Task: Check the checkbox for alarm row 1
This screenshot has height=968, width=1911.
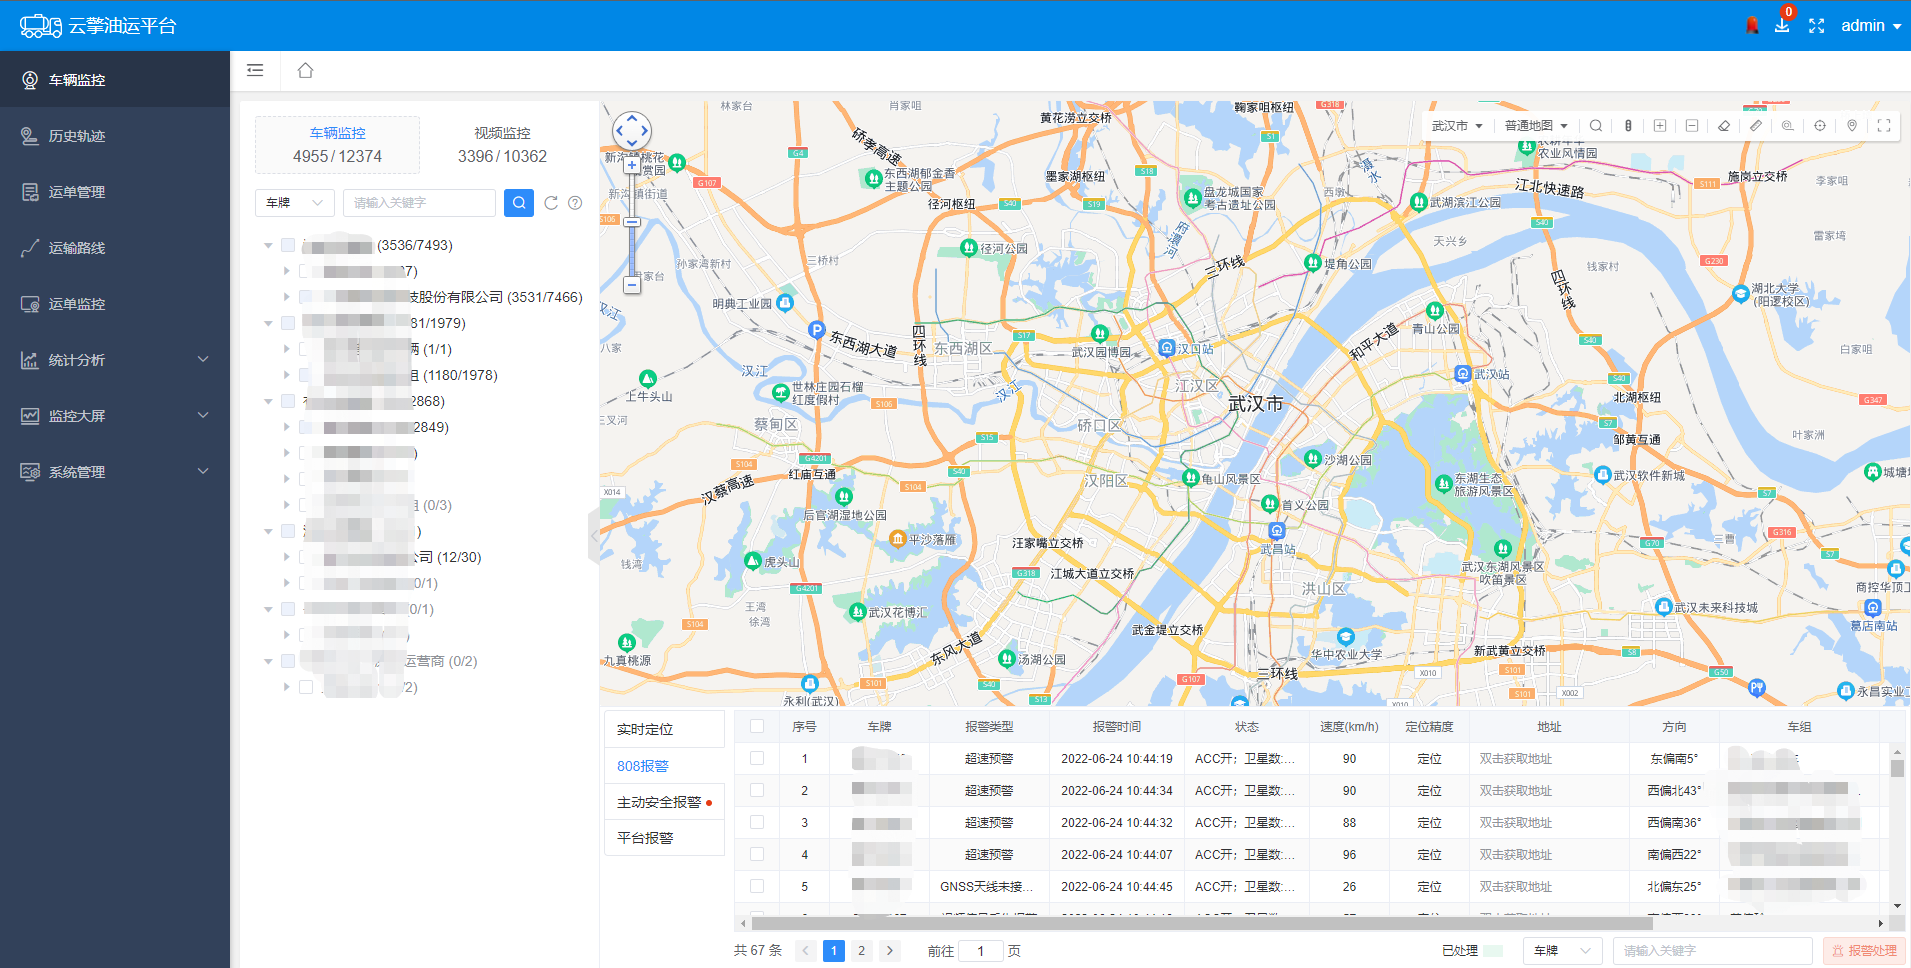Action: [757, 758]
